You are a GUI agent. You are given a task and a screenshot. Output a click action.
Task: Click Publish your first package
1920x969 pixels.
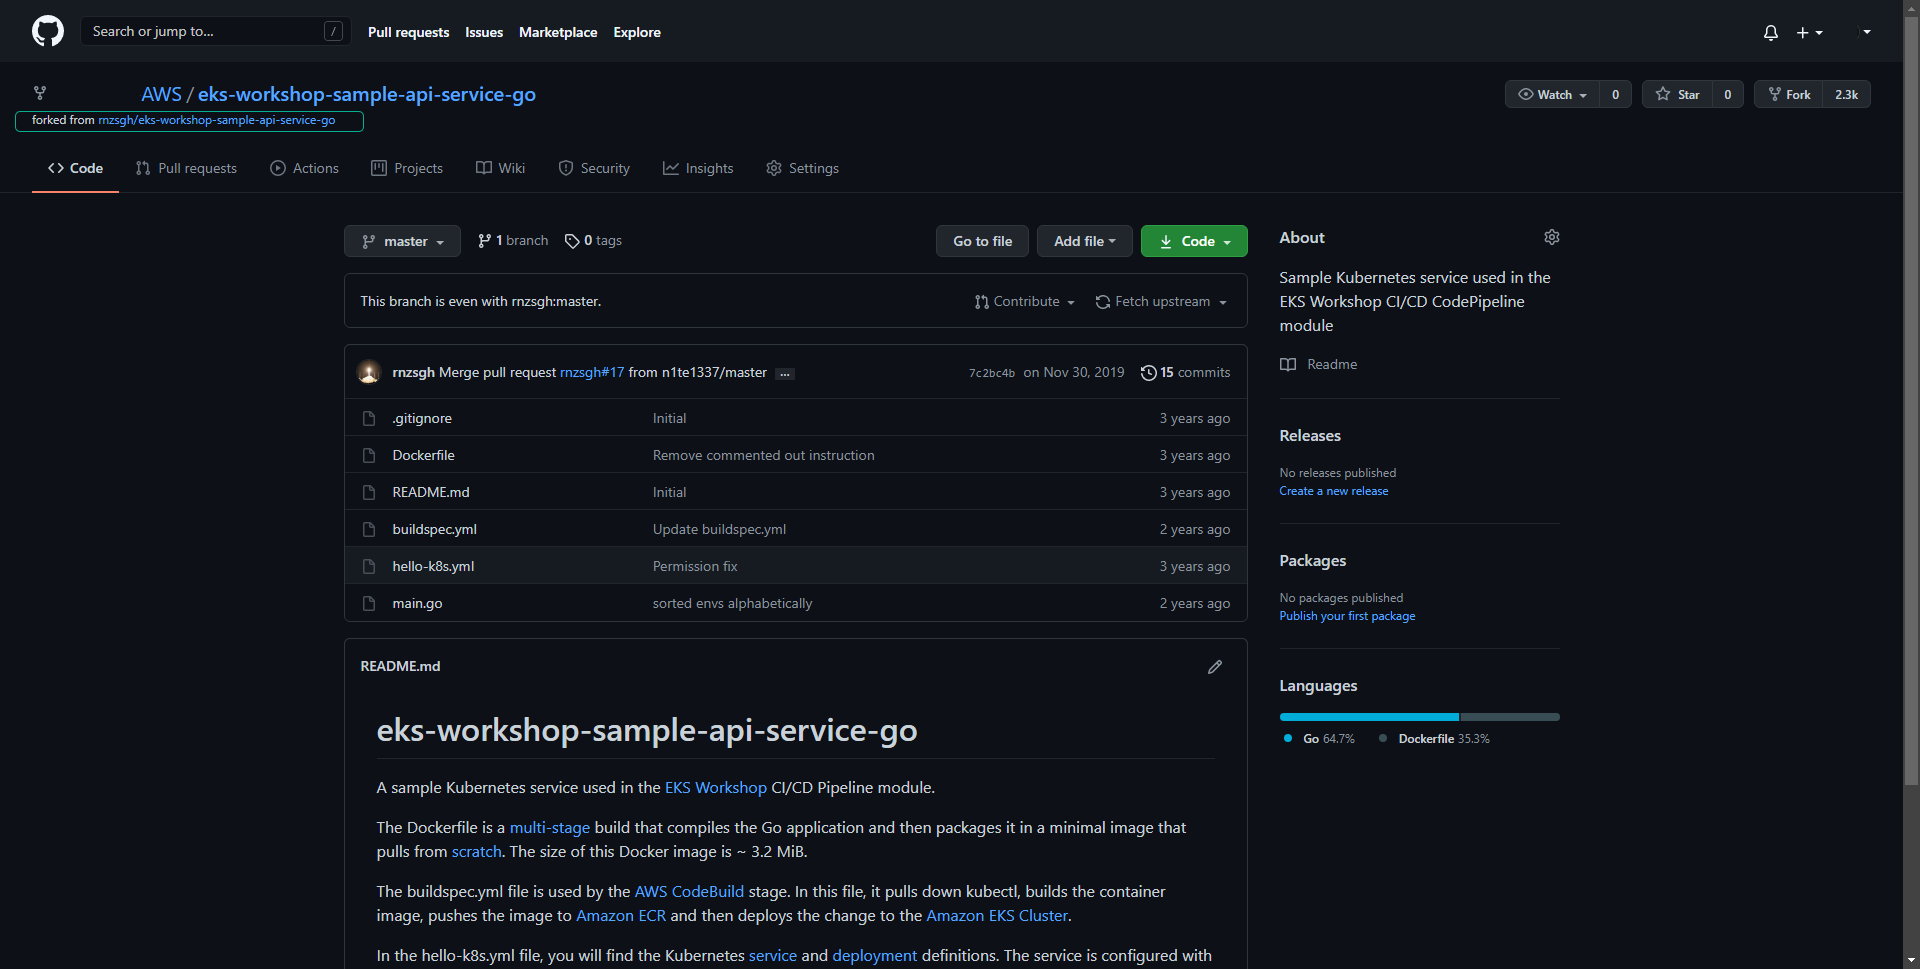[x=1347, y=616]
